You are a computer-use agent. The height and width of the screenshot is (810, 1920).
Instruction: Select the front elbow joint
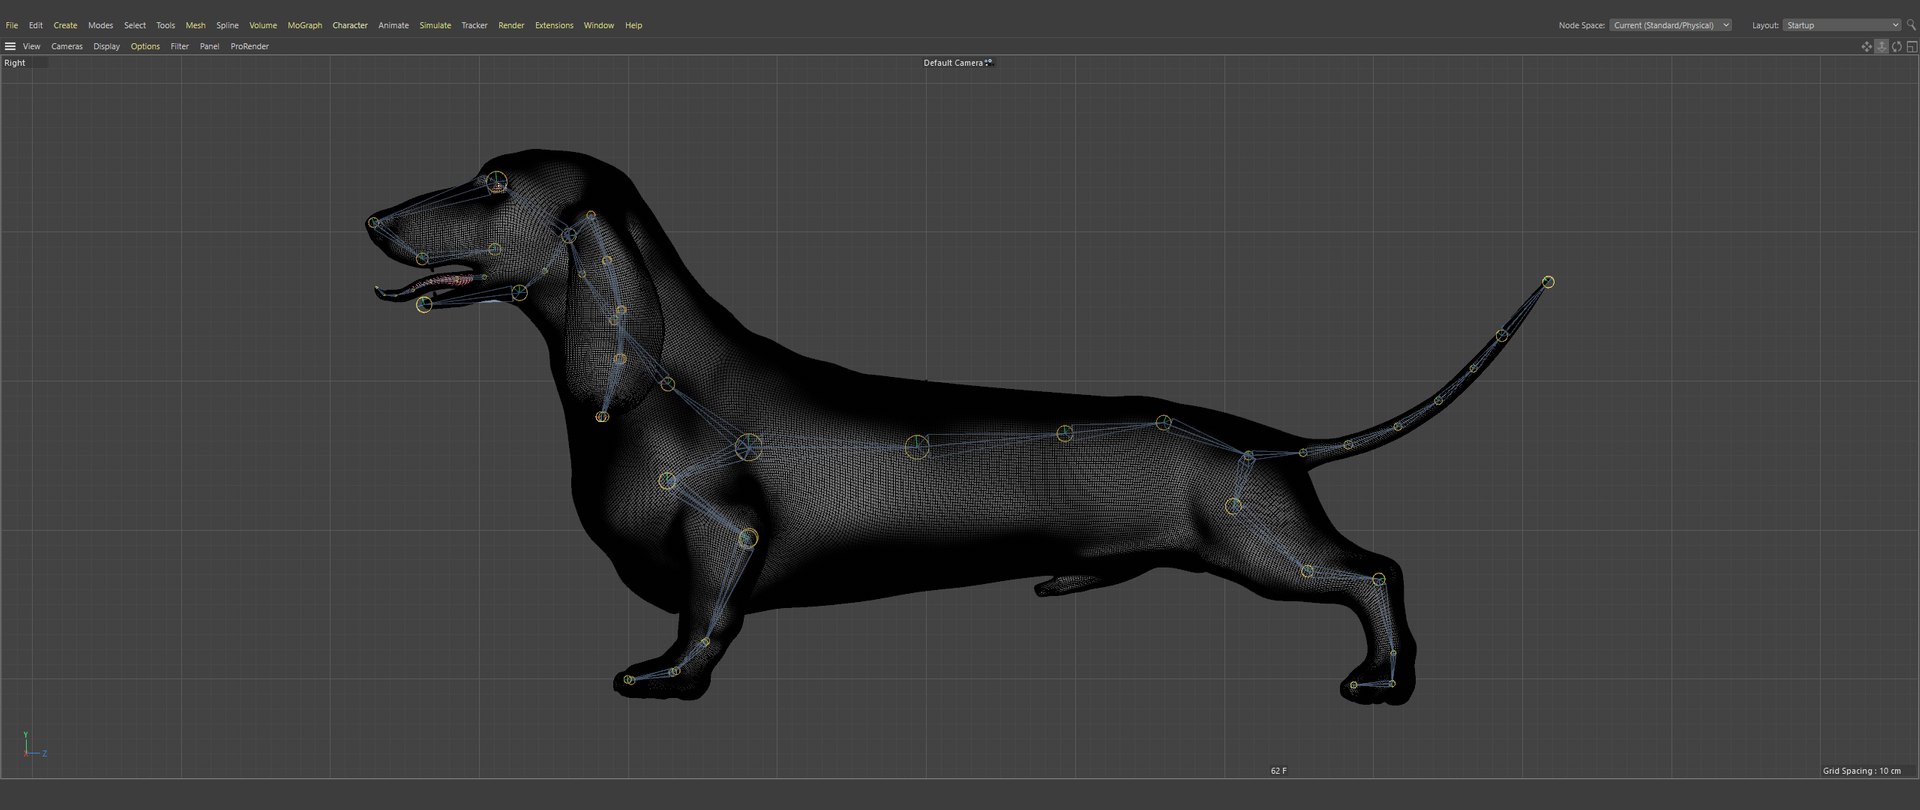(x=748, y=538)
